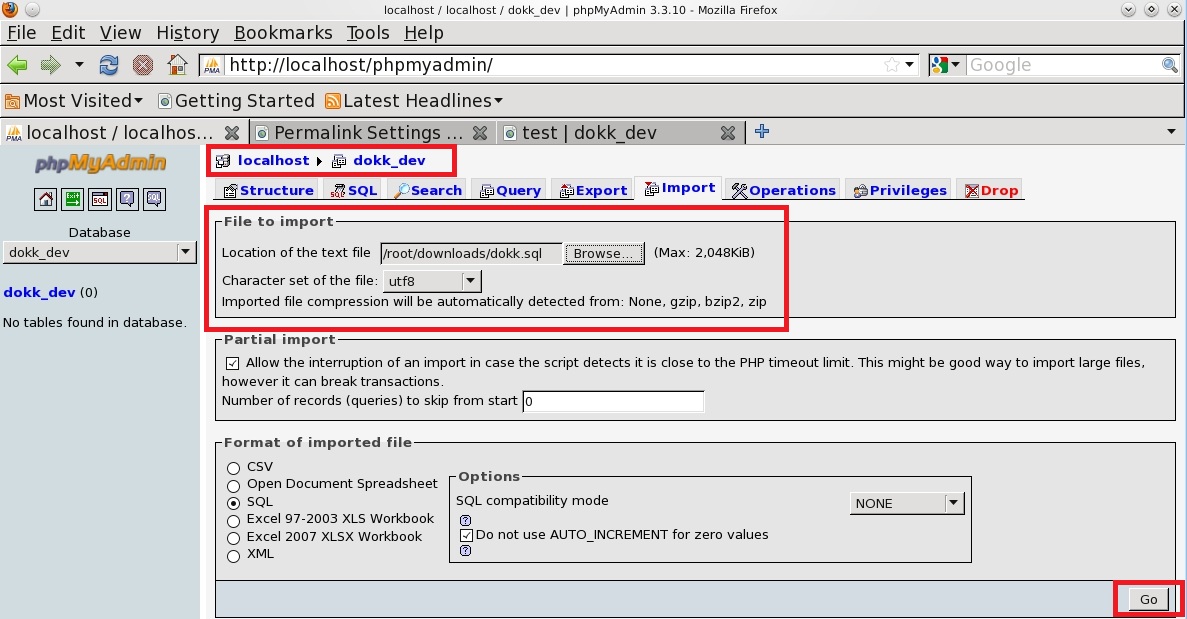Open the Bookmarks menu in Firefox
The image size is (1187, 619).
284,33
